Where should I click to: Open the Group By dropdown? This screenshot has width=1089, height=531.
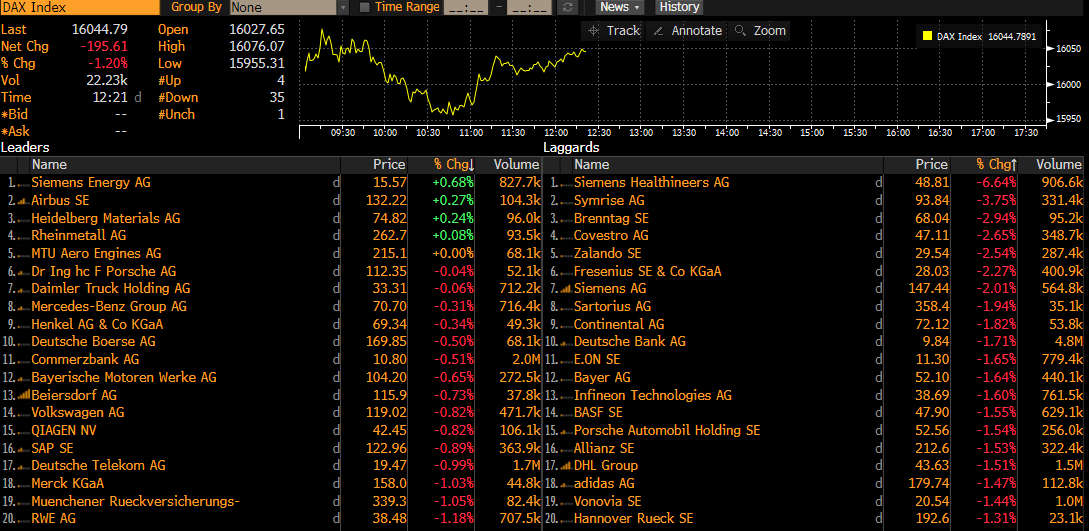289,7
